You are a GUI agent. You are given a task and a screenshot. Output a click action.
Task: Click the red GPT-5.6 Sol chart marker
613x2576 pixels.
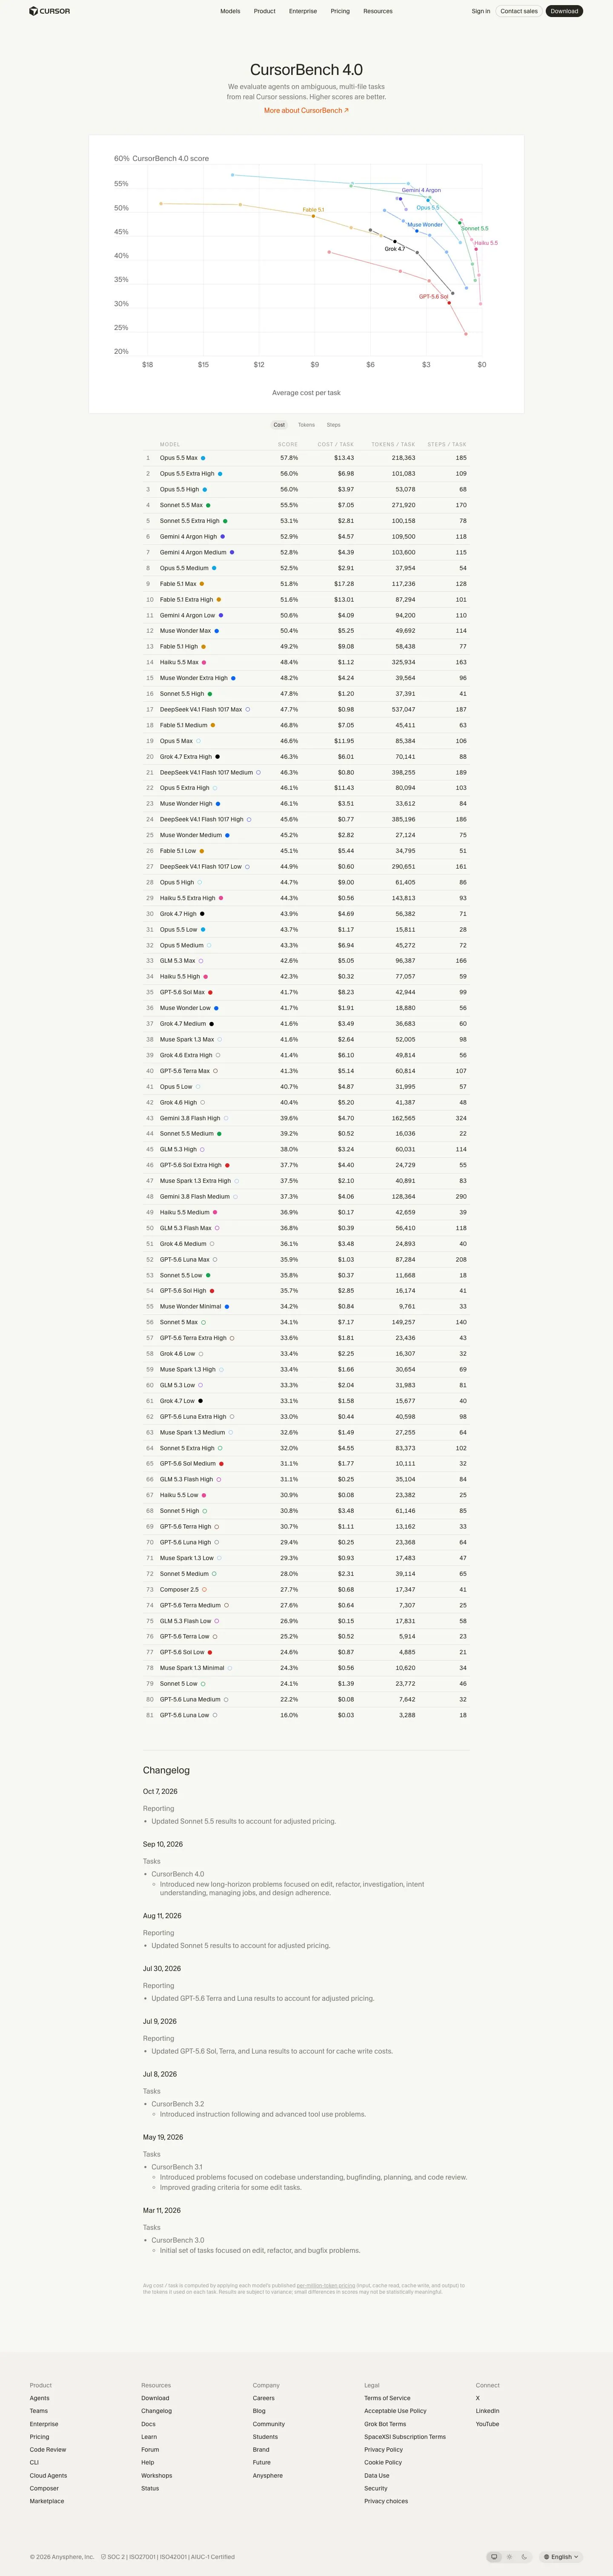pos(449,303)
